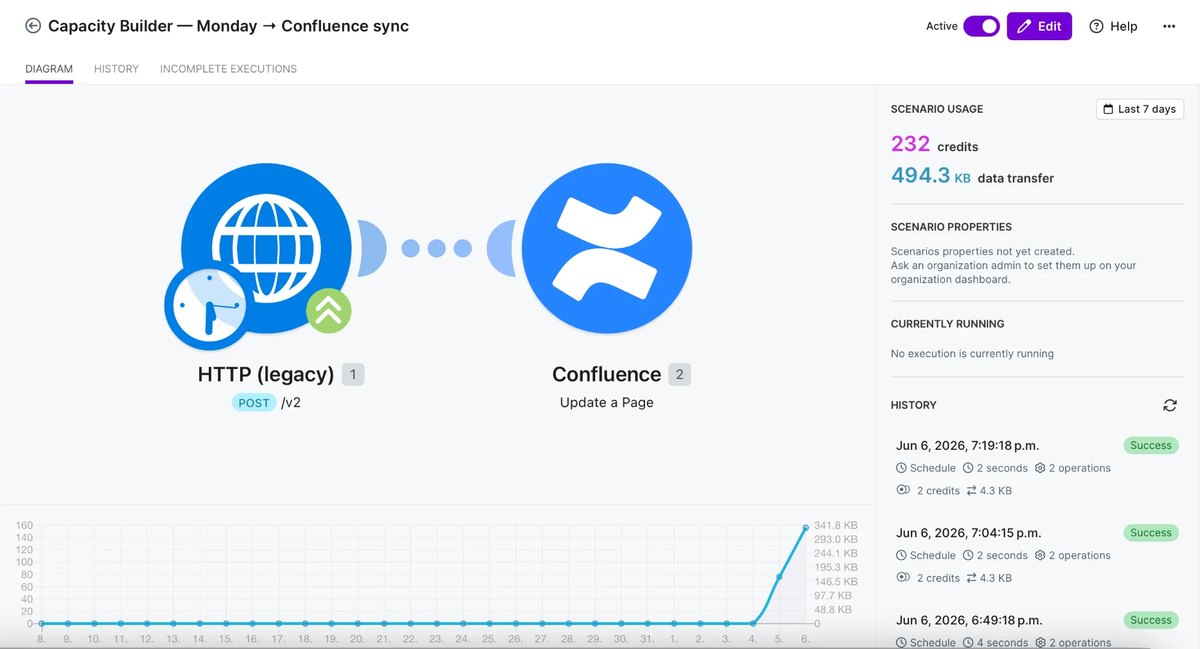Click the calendar icon in Last 7 days
The image size is (1200, 649).
tap(1108, 109)
